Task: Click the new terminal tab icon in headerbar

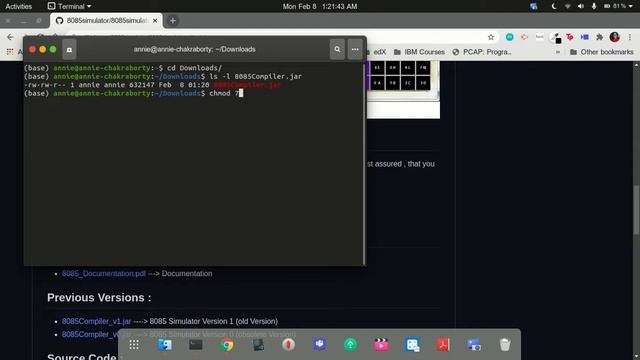Action: (69, 49)
